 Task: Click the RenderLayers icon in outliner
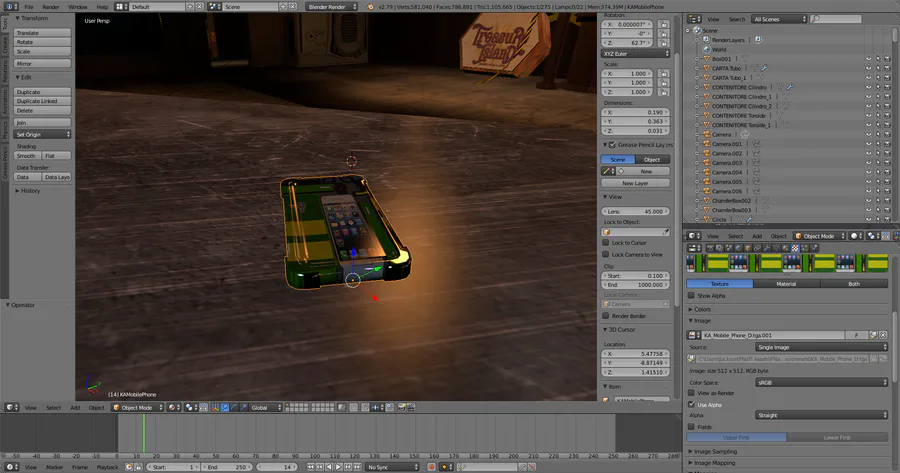point(707,40)
